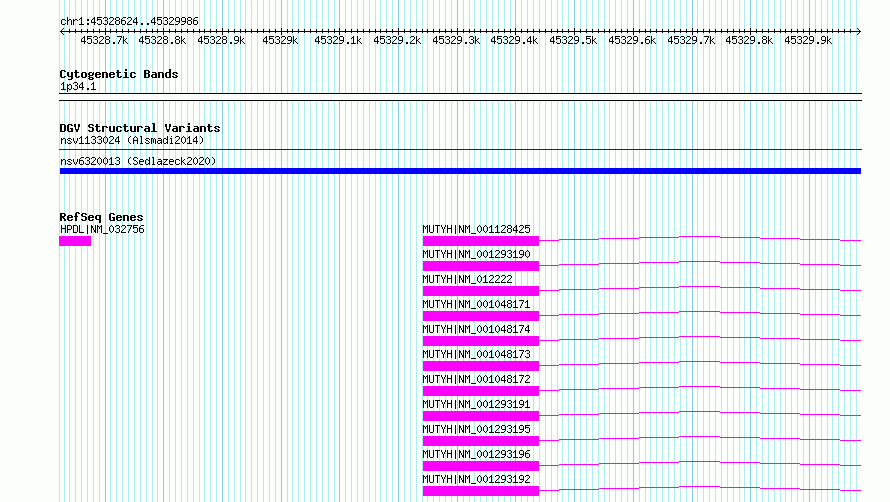Select the RefSeq Genes track title
The width and height of the screenshot is (890, 502).
(102, 217)
